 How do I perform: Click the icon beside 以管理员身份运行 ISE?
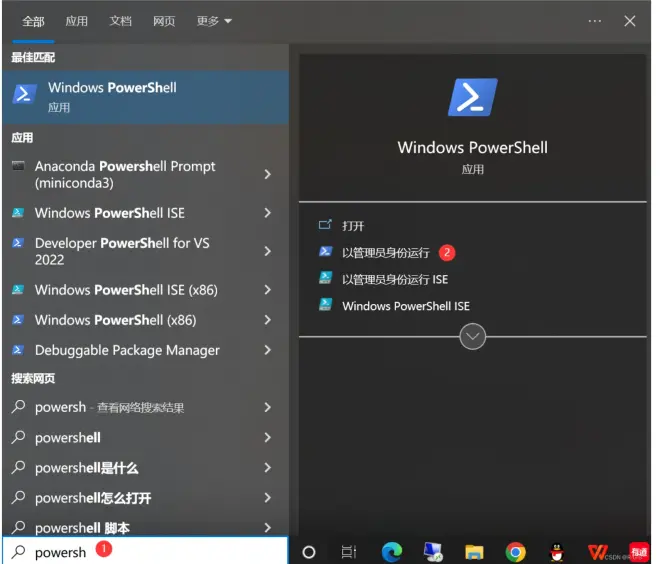pyautogui.click(x=325, y=278)
